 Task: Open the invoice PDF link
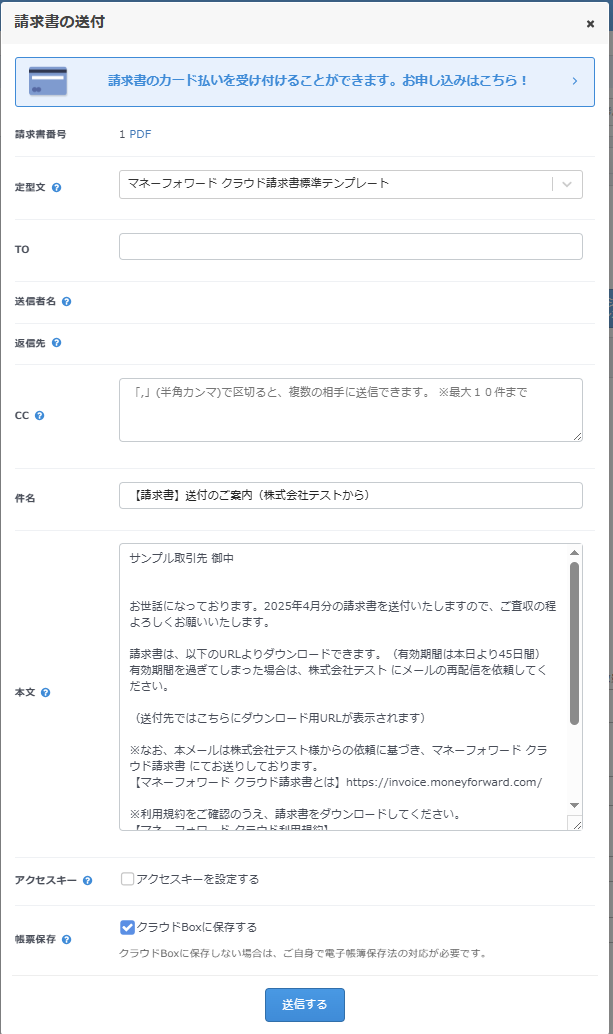(140, 134)
